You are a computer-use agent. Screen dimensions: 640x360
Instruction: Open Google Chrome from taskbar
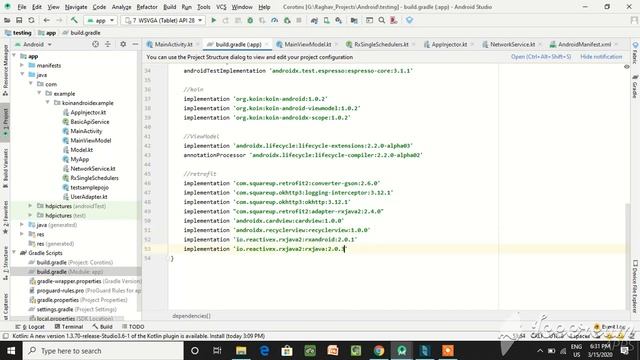coord(379,351)
